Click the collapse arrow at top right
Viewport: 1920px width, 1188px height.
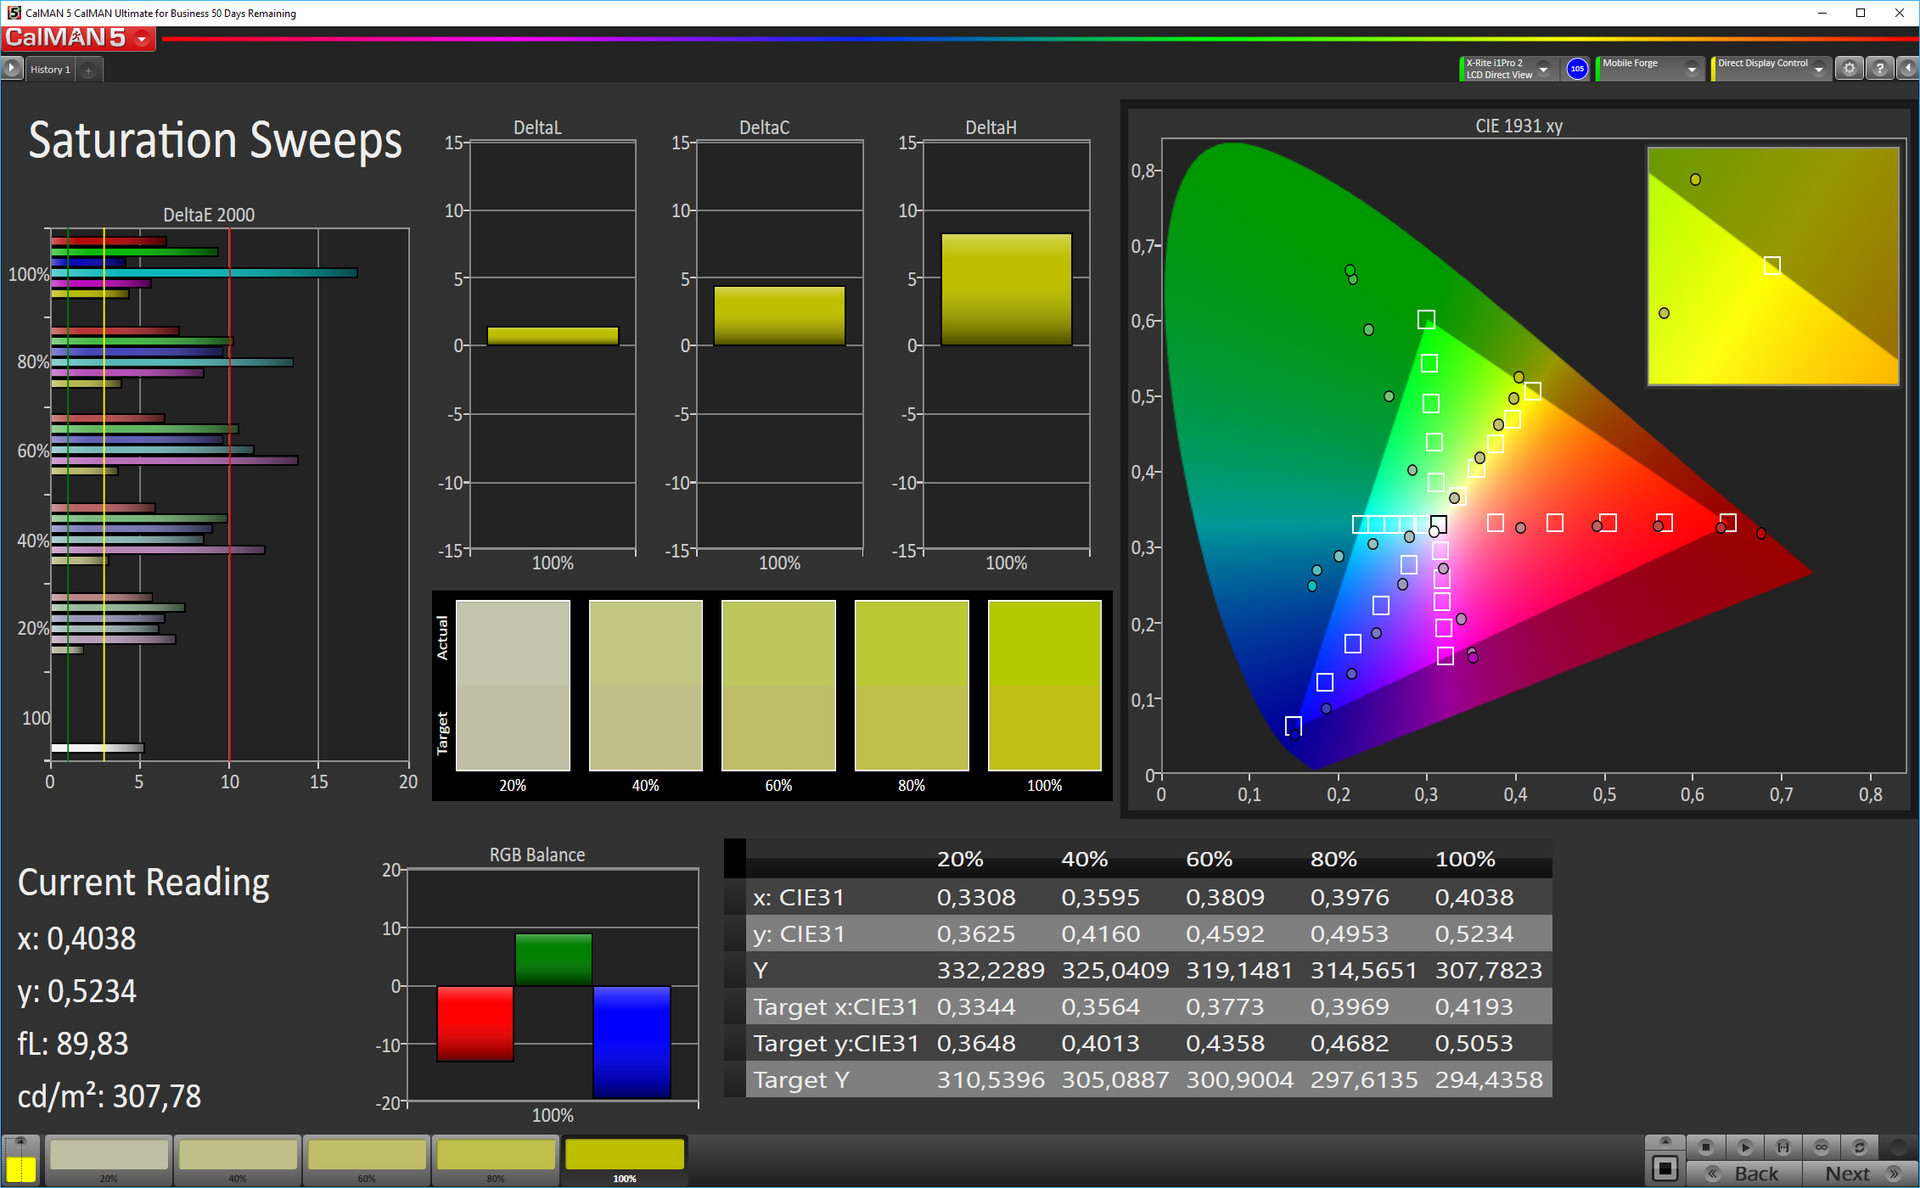point(1907,69)
